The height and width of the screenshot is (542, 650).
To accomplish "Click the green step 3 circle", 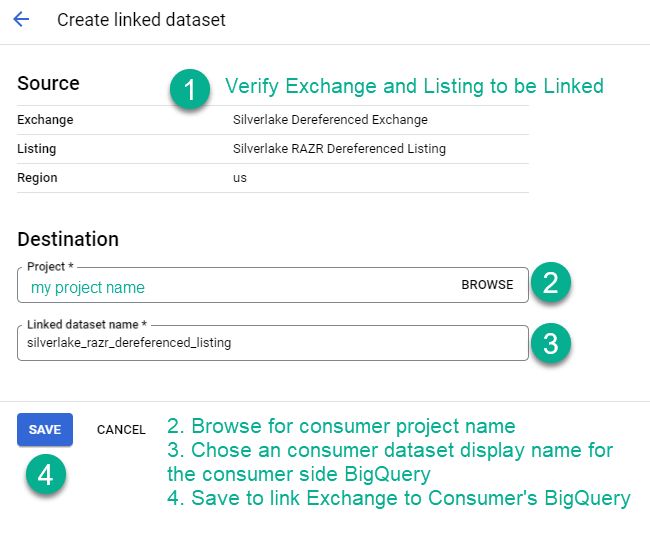I will tap(550, 344).
